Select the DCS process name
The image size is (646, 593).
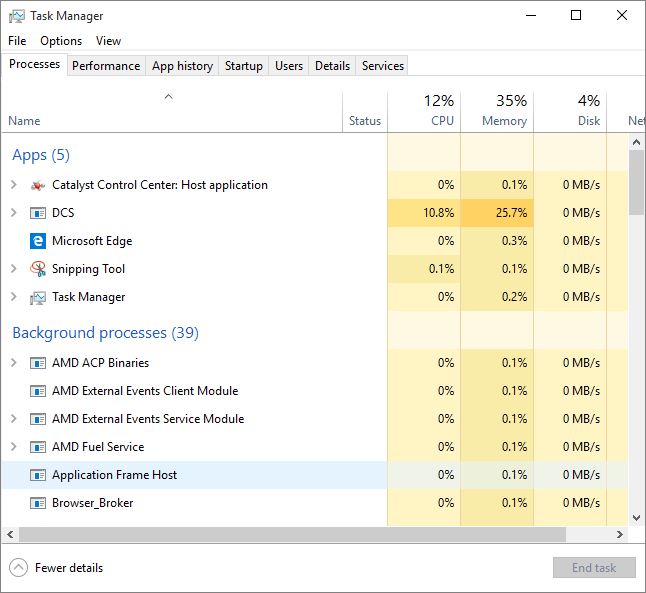pos(63,213)
